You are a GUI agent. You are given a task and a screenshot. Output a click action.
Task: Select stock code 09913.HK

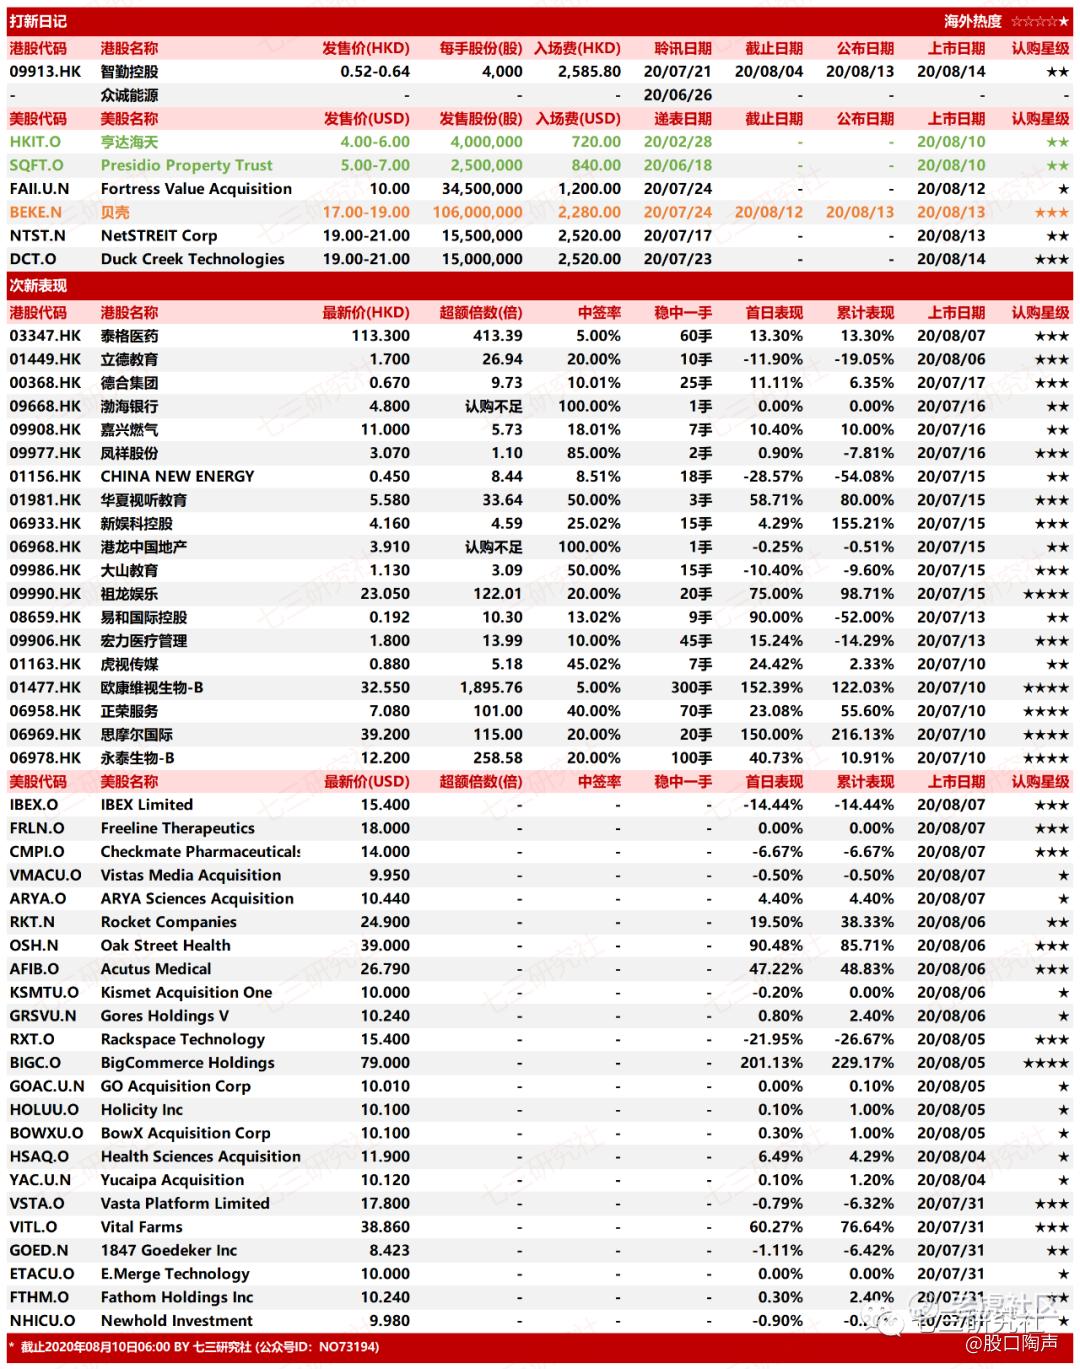45,72
